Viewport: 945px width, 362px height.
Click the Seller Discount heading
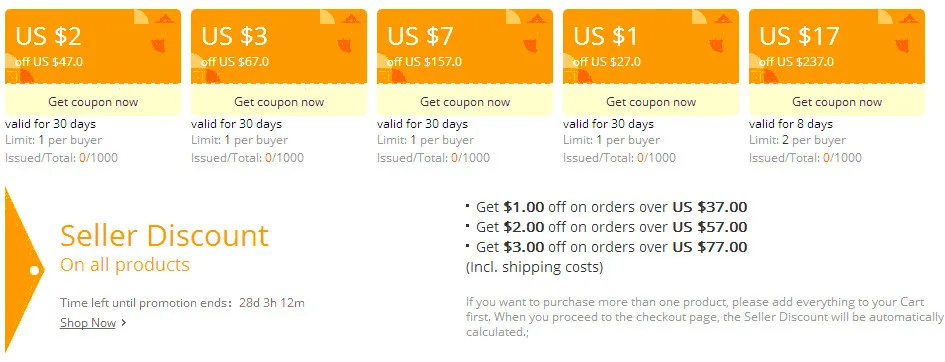[x=165, y=235]
